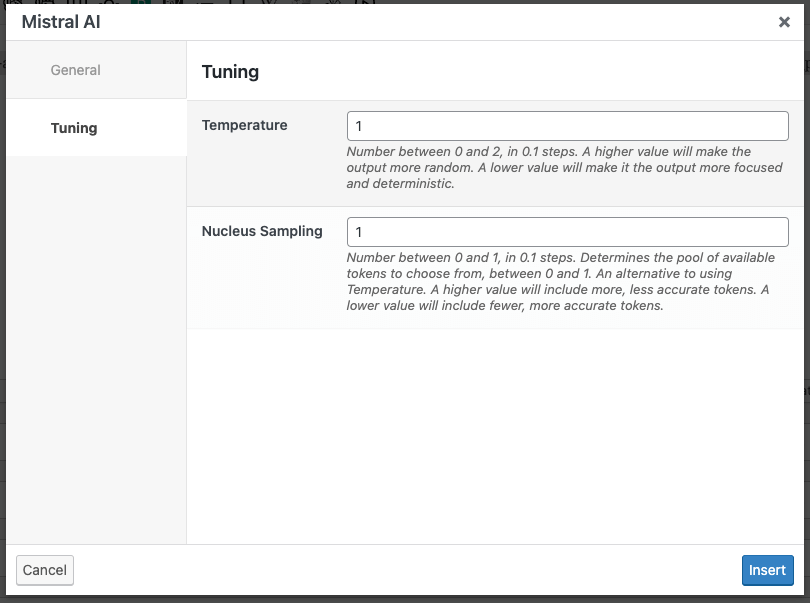Open General settings of Mistral AI
The width and height of the screenshot is (810, 603).
click(x=74, y=70)
